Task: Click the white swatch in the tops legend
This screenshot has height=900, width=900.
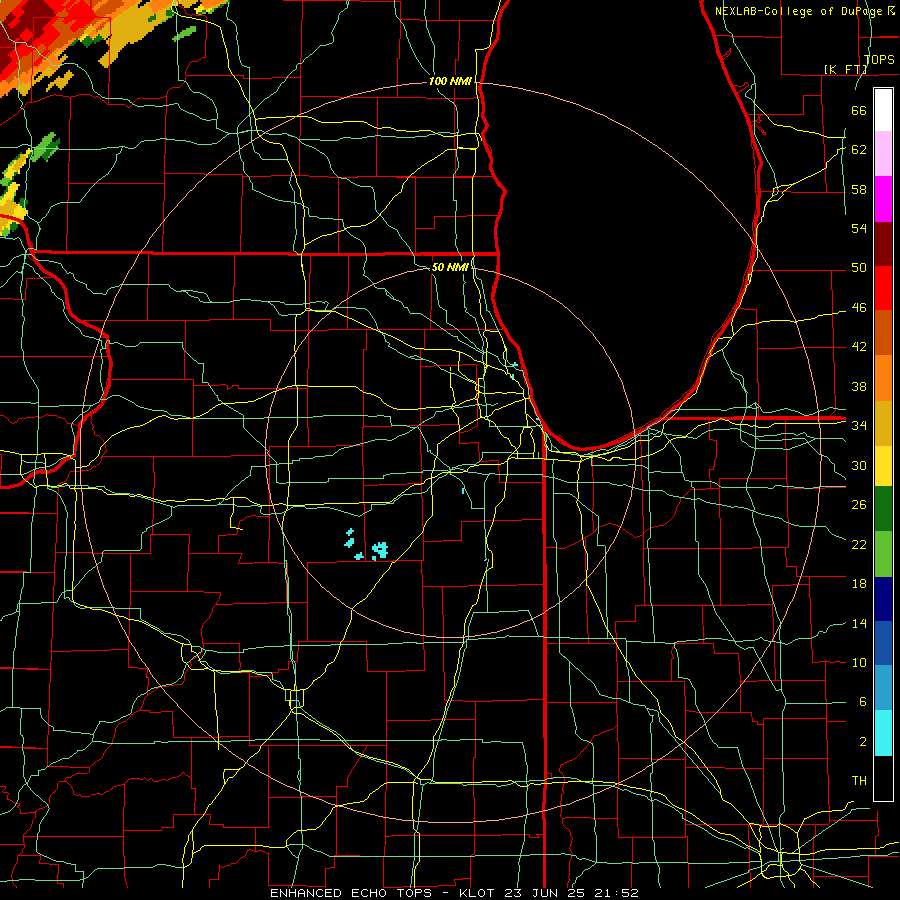Action: pos(883,110)
